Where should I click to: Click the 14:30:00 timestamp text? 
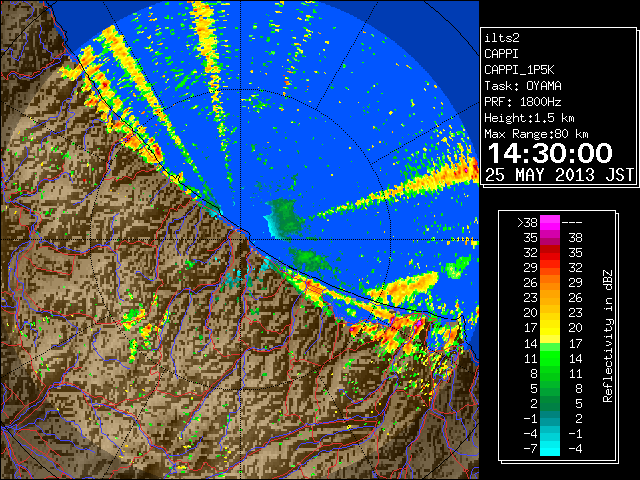550,153
